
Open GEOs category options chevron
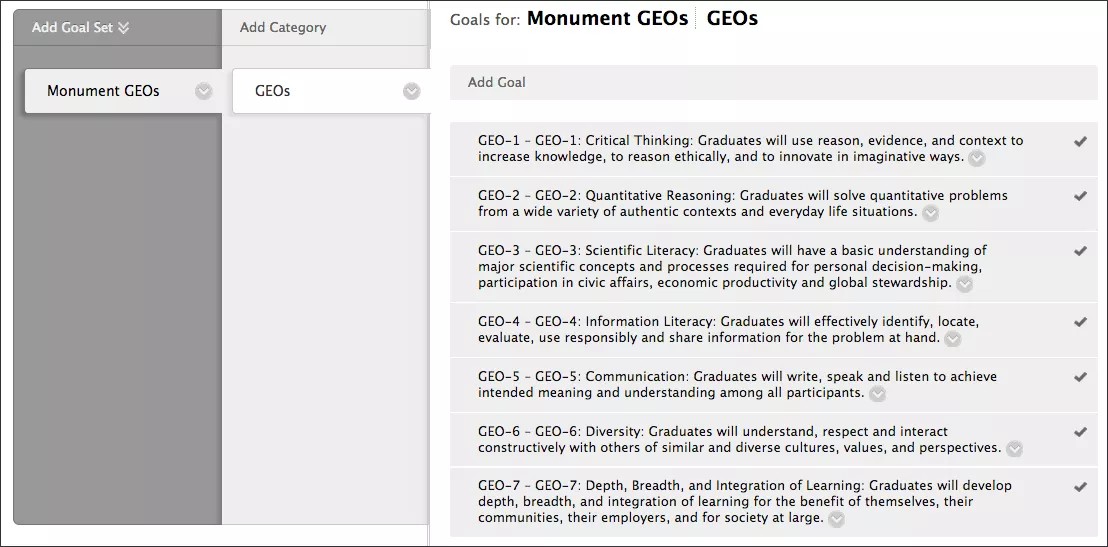(x=412, y=91)
